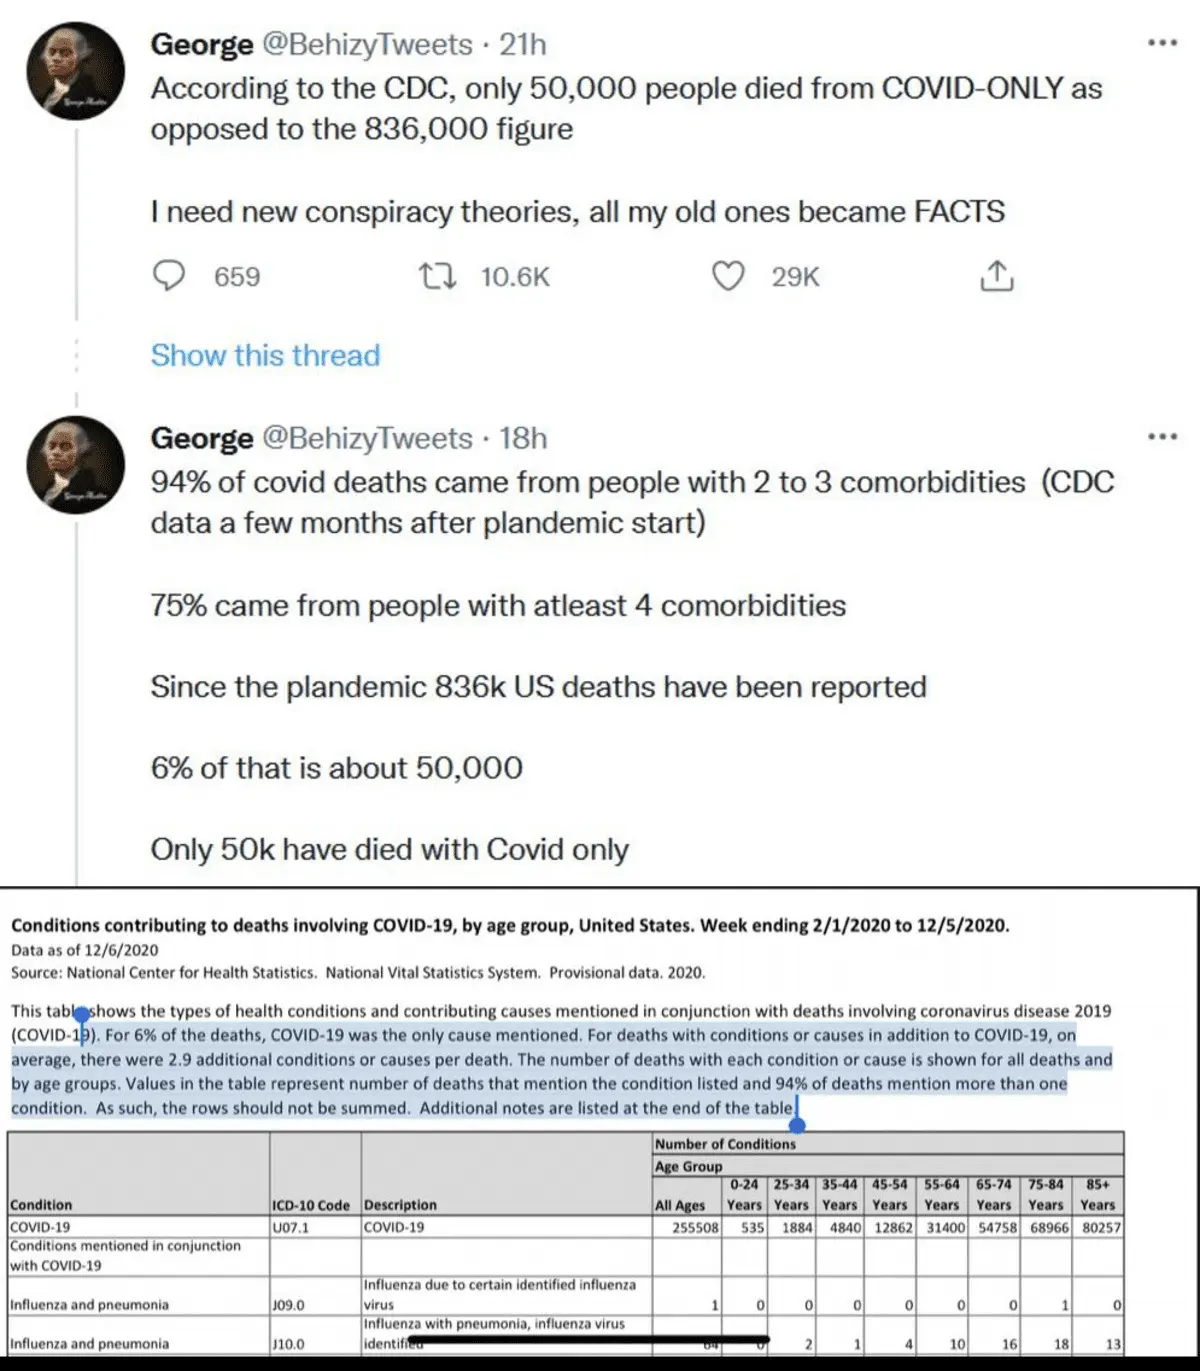
Task: Click George's avatar on the 21h tweet
Action: pyautogui.click(x=75, y=72)
